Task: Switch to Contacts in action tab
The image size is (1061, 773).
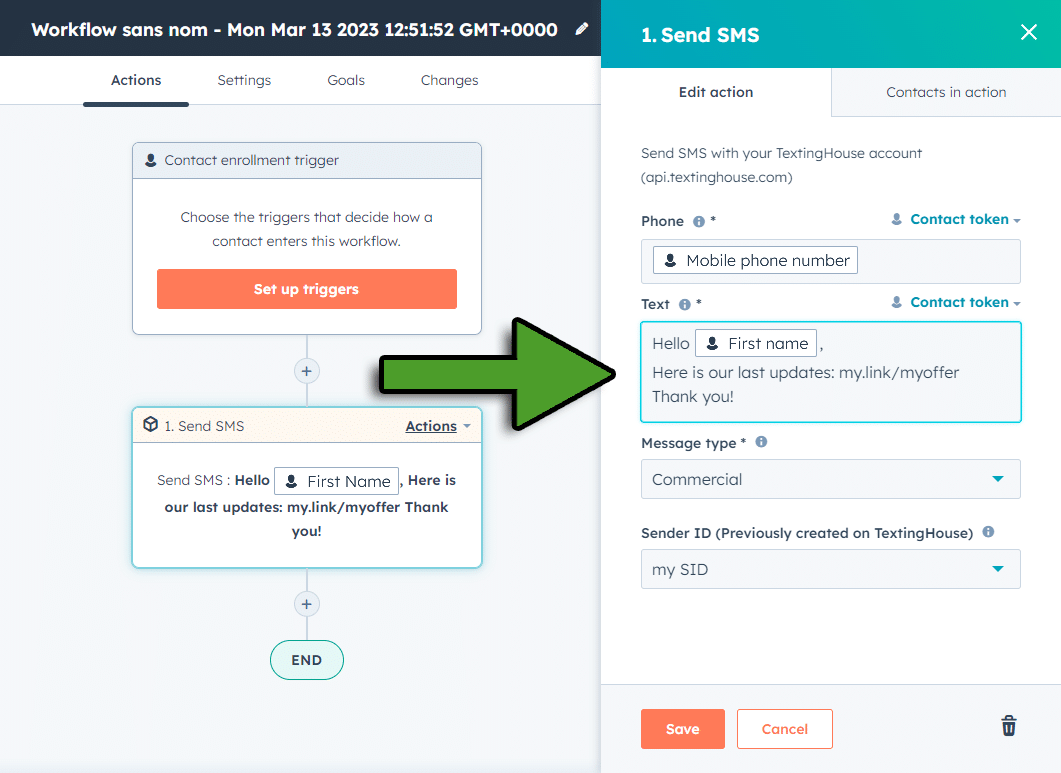Action: pos(946,92)
